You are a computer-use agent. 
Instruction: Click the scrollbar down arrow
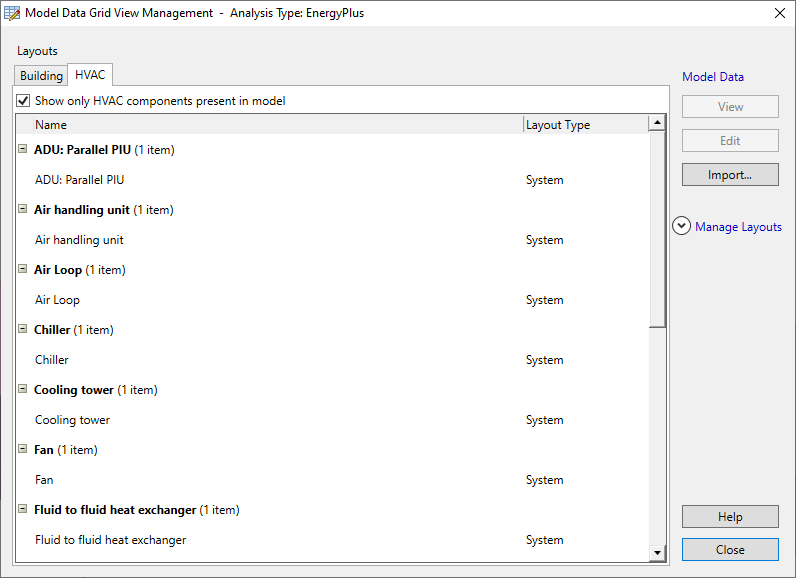[657, 552]
